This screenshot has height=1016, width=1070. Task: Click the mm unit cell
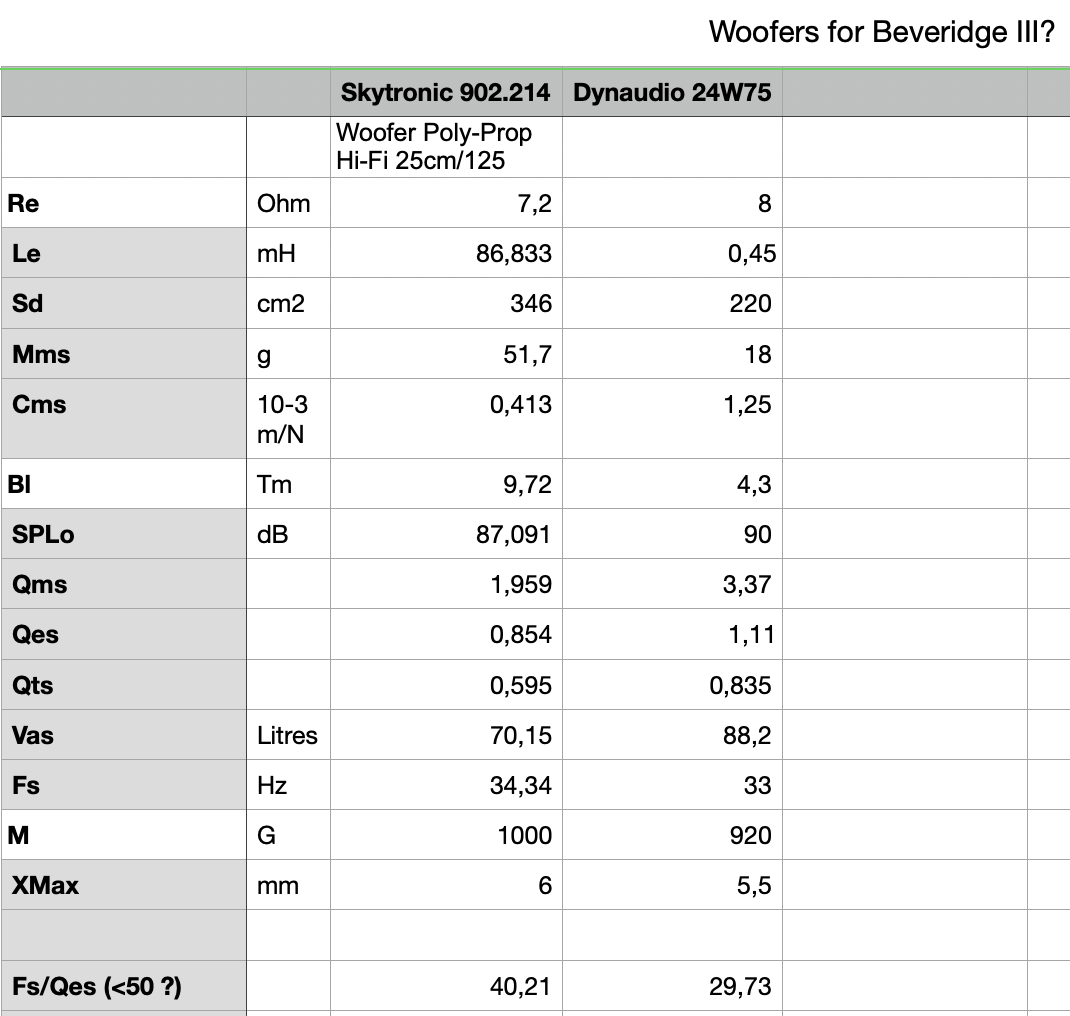click(x=288, y=885)
